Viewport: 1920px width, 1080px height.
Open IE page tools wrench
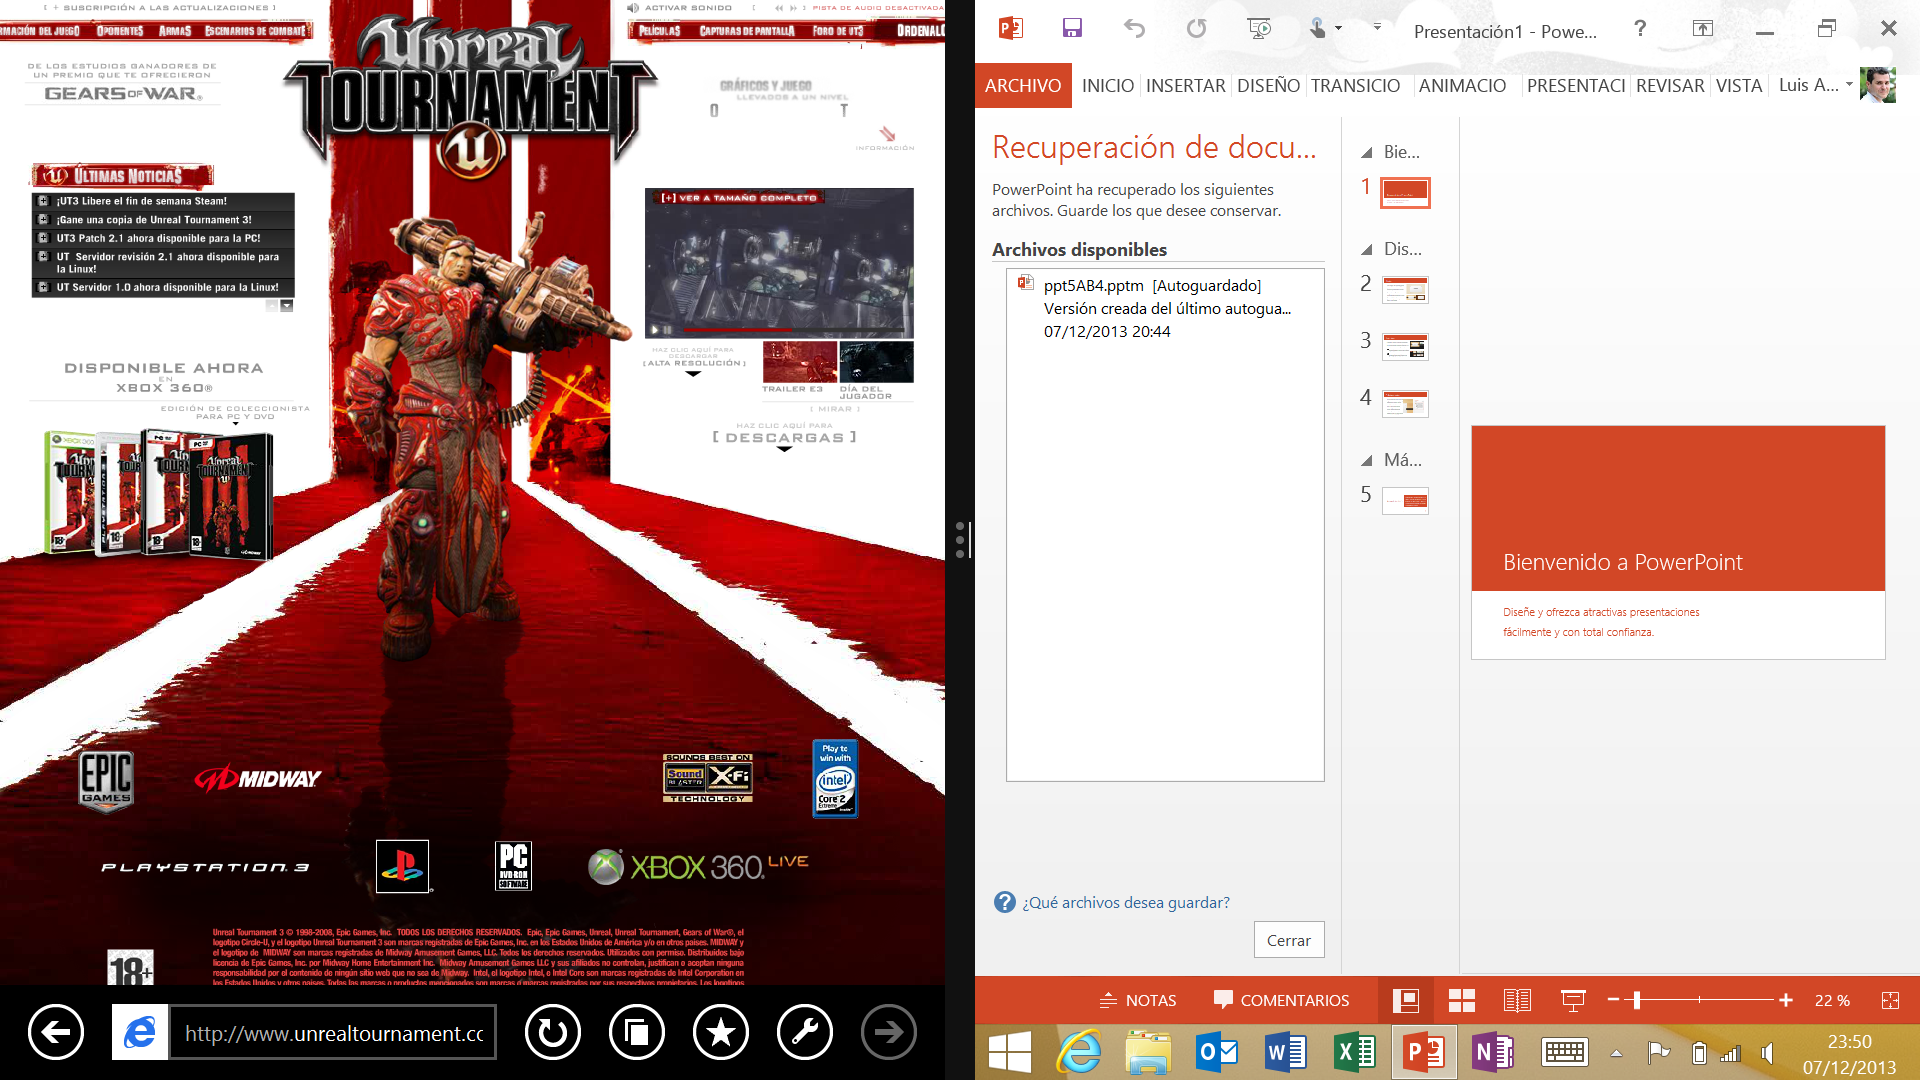[804, 1032]
